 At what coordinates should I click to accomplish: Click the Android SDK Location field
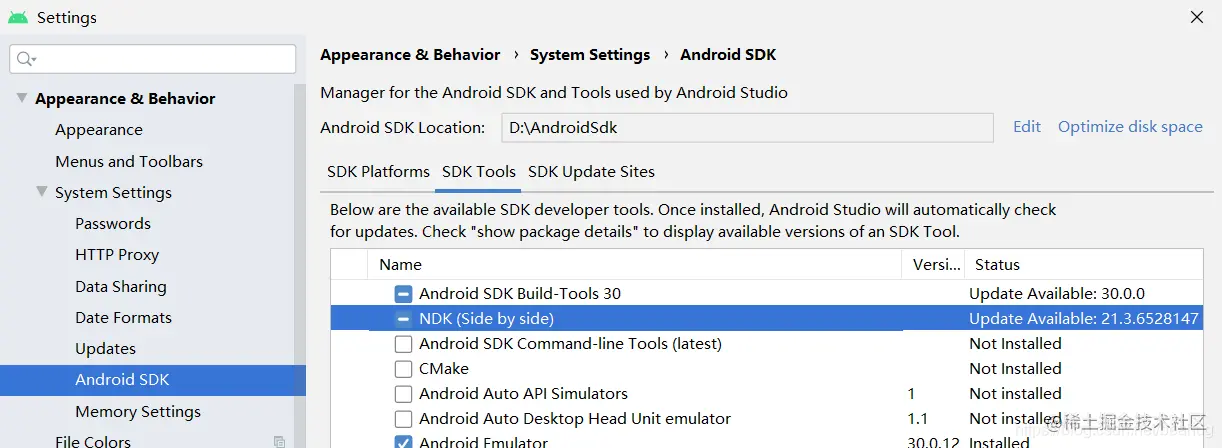point(747,128)
